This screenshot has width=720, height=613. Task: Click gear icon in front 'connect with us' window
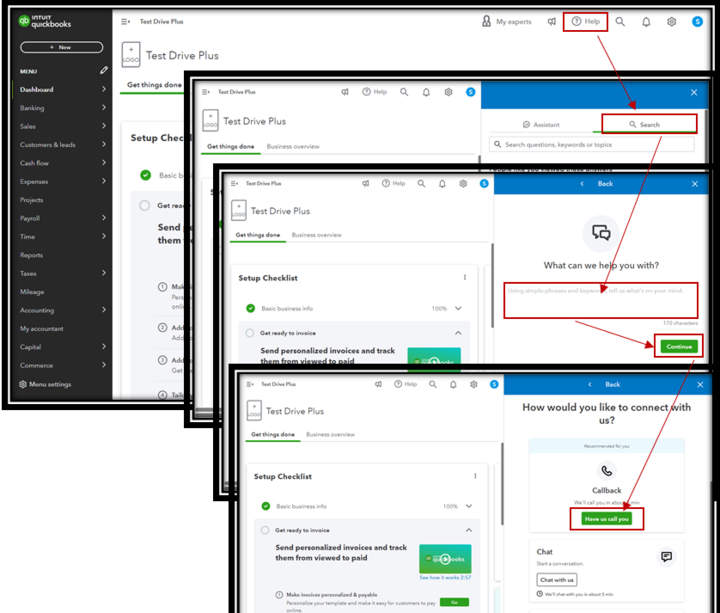(x=473, y=384)
